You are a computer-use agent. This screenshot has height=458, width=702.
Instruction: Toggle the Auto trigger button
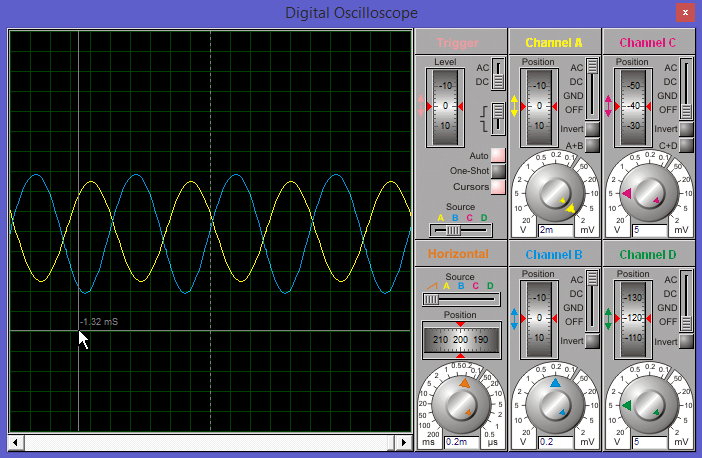(497, 156)
